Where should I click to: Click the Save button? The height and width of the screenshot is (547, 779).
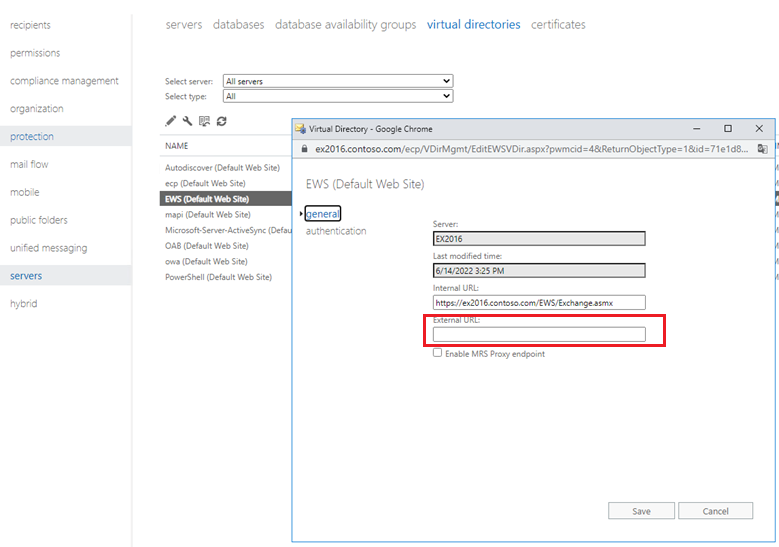pyautogui.click(x=641, y=511)
